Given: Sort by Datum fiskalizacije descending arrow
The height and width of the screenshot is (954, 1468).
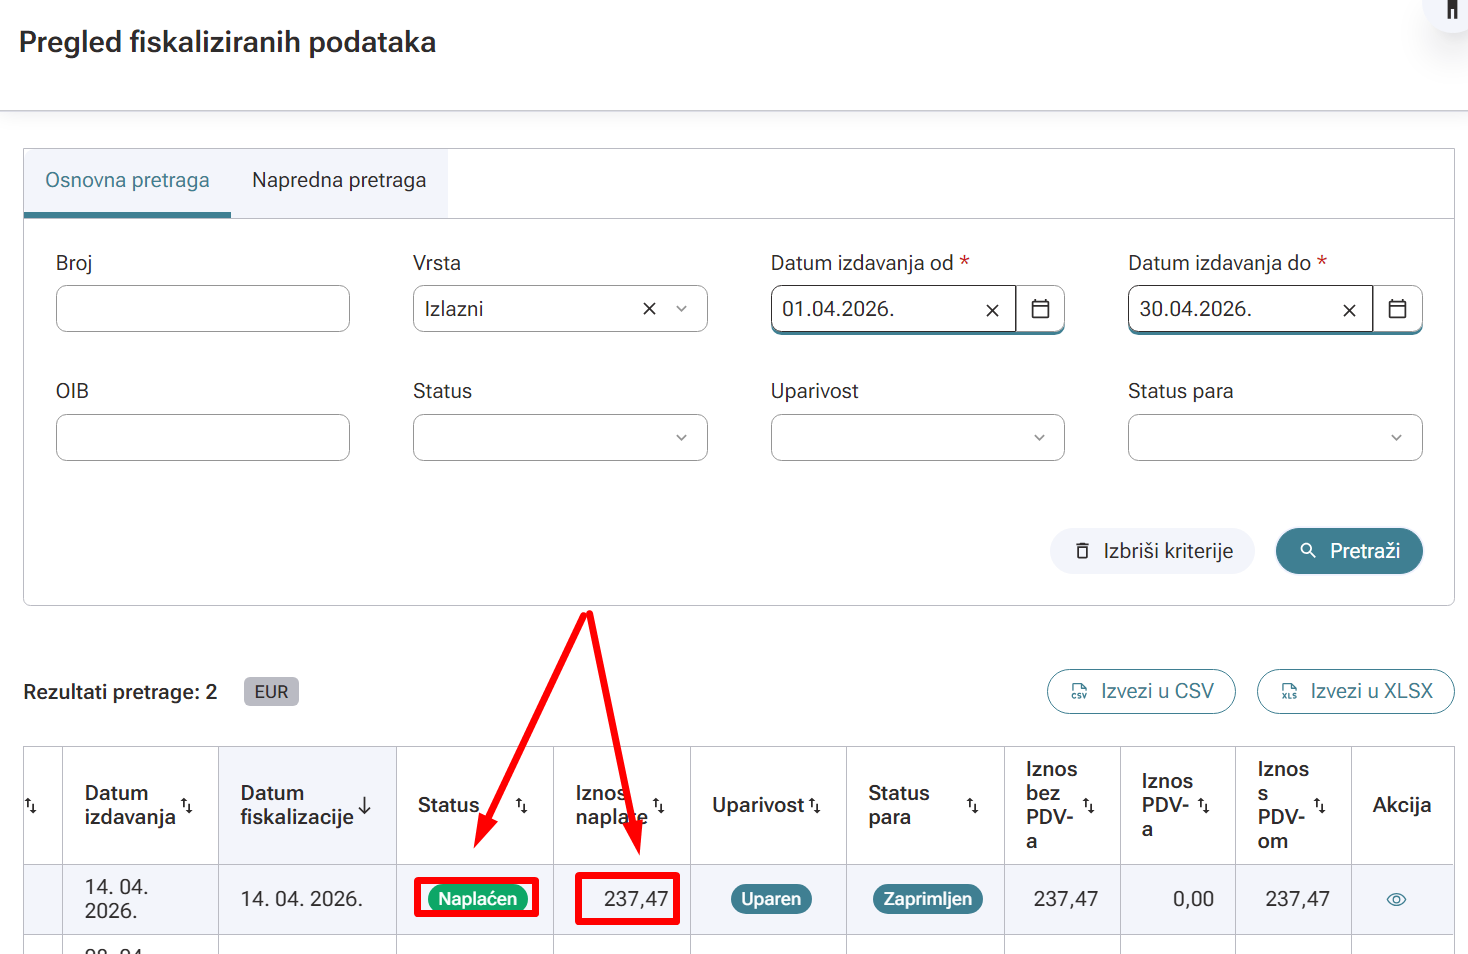Looking at the screenshot, I should pos(365,805).
